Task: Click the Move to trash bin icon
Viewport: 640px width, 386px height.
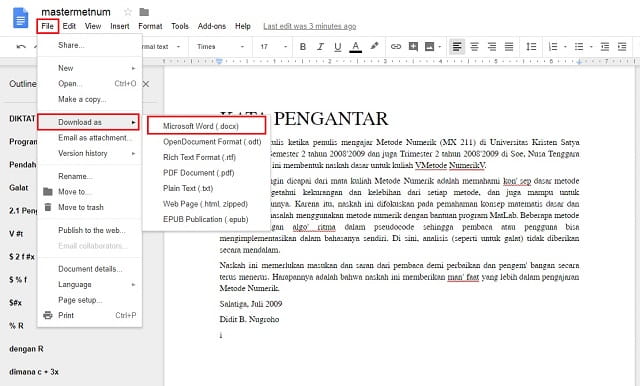Action: point(48,207)
